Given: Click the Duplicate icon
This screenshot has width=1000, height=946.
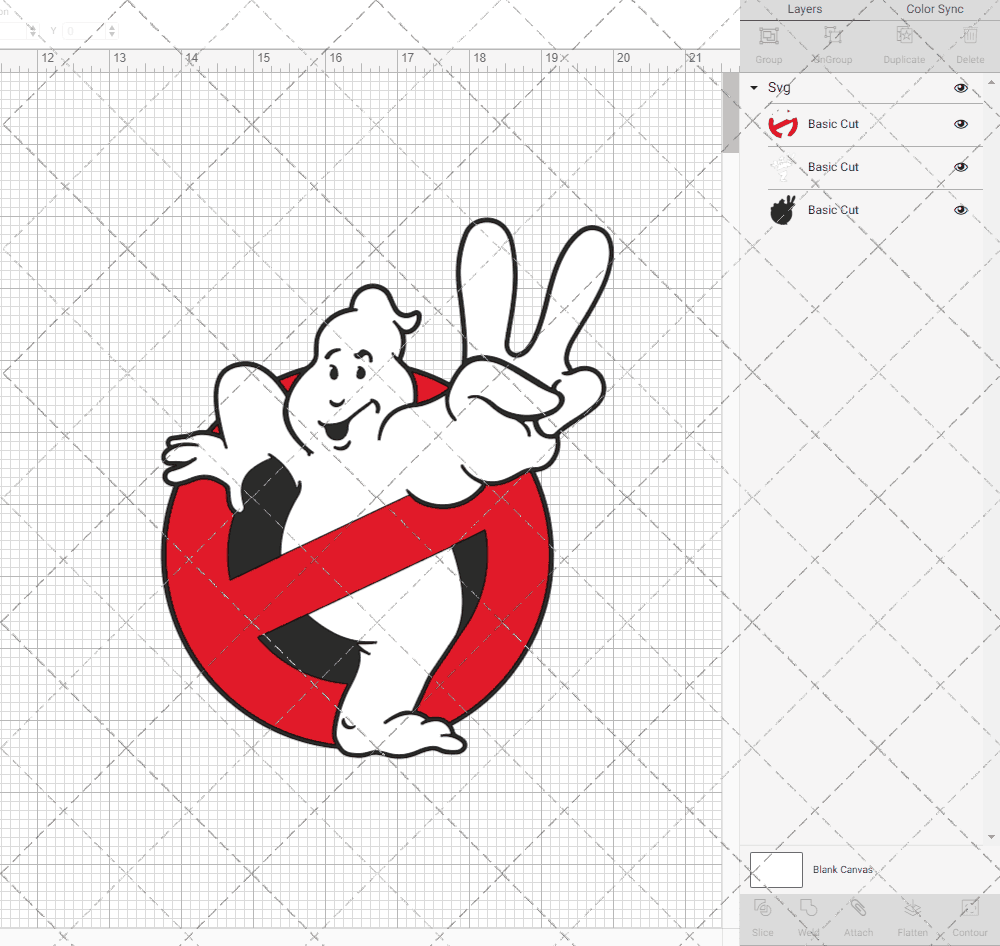Looking at the screenshot, I should 904,36.
